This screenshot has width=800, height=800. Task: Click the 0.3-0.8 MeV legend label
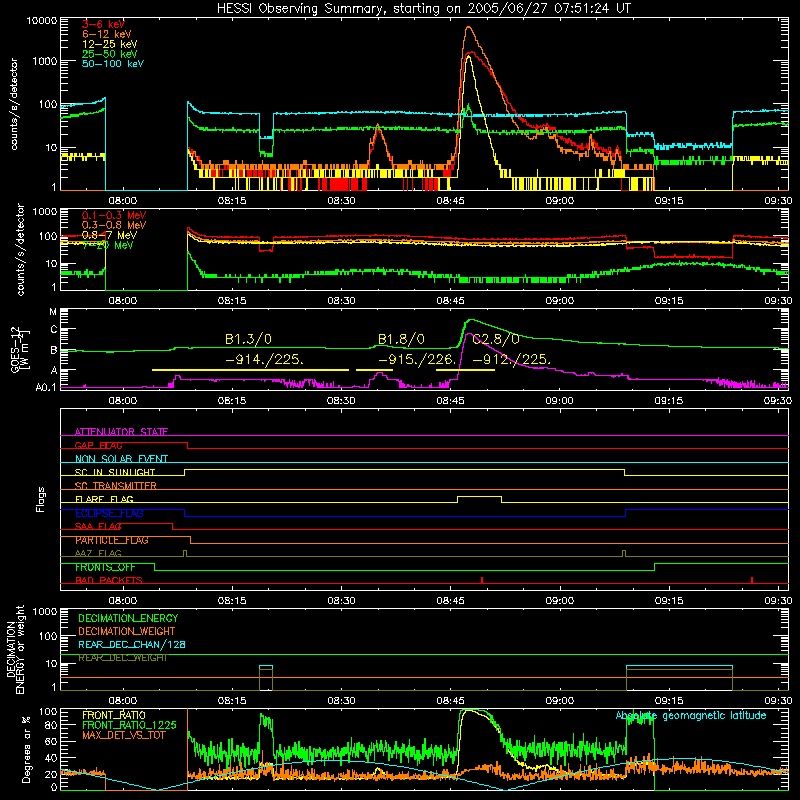(x=114, y=225)
